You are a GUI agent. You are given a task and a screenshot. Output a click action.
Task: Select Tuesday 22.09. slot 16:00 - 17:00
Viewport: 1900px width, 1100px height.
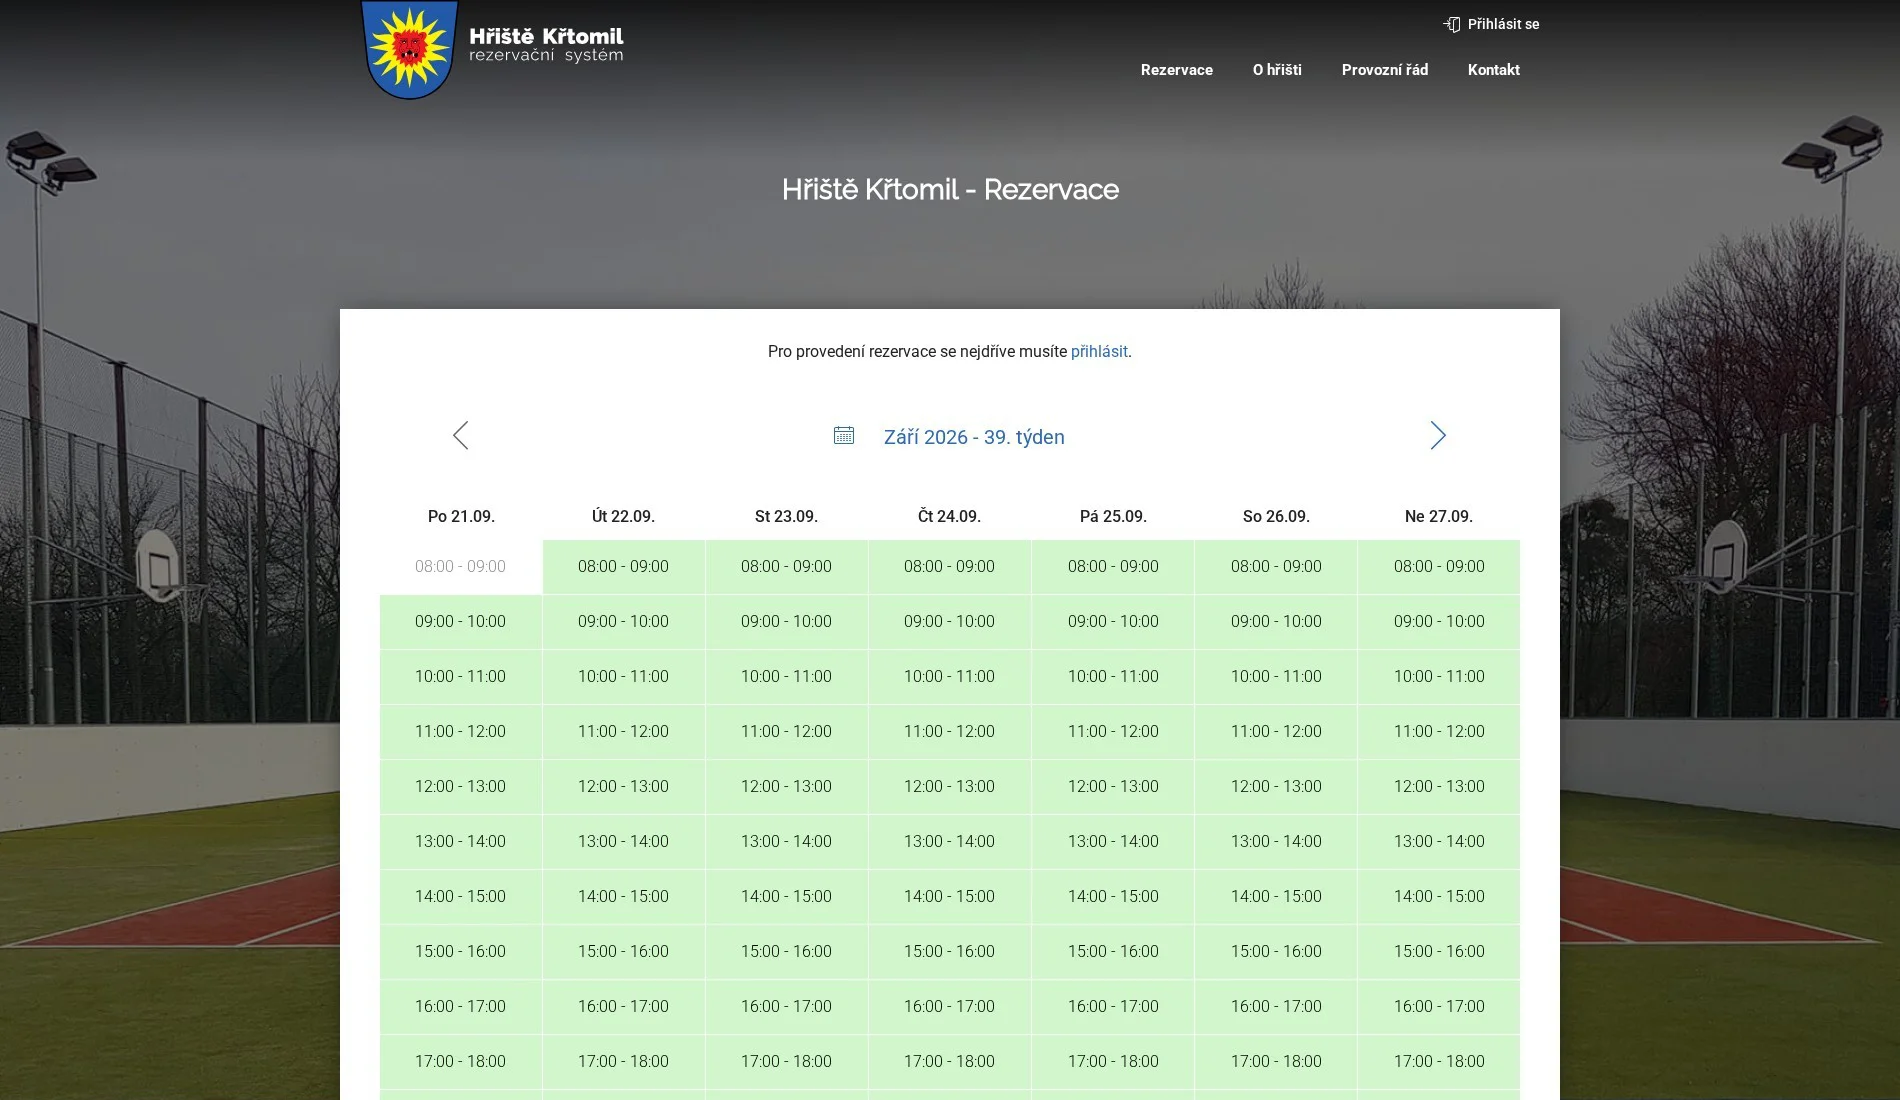[x=624, y=1007]
